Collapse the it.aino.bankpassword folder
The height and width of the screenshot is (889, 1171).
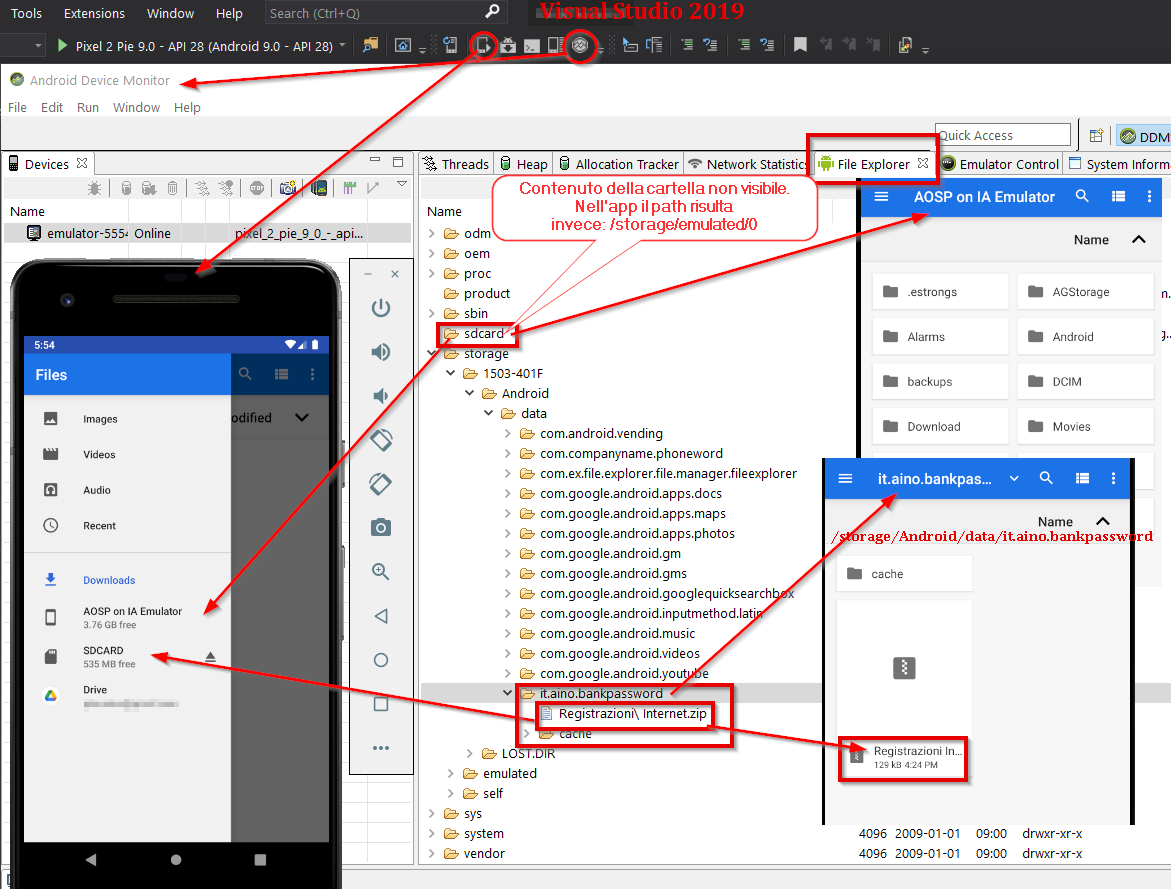click(x=509, y=692)
